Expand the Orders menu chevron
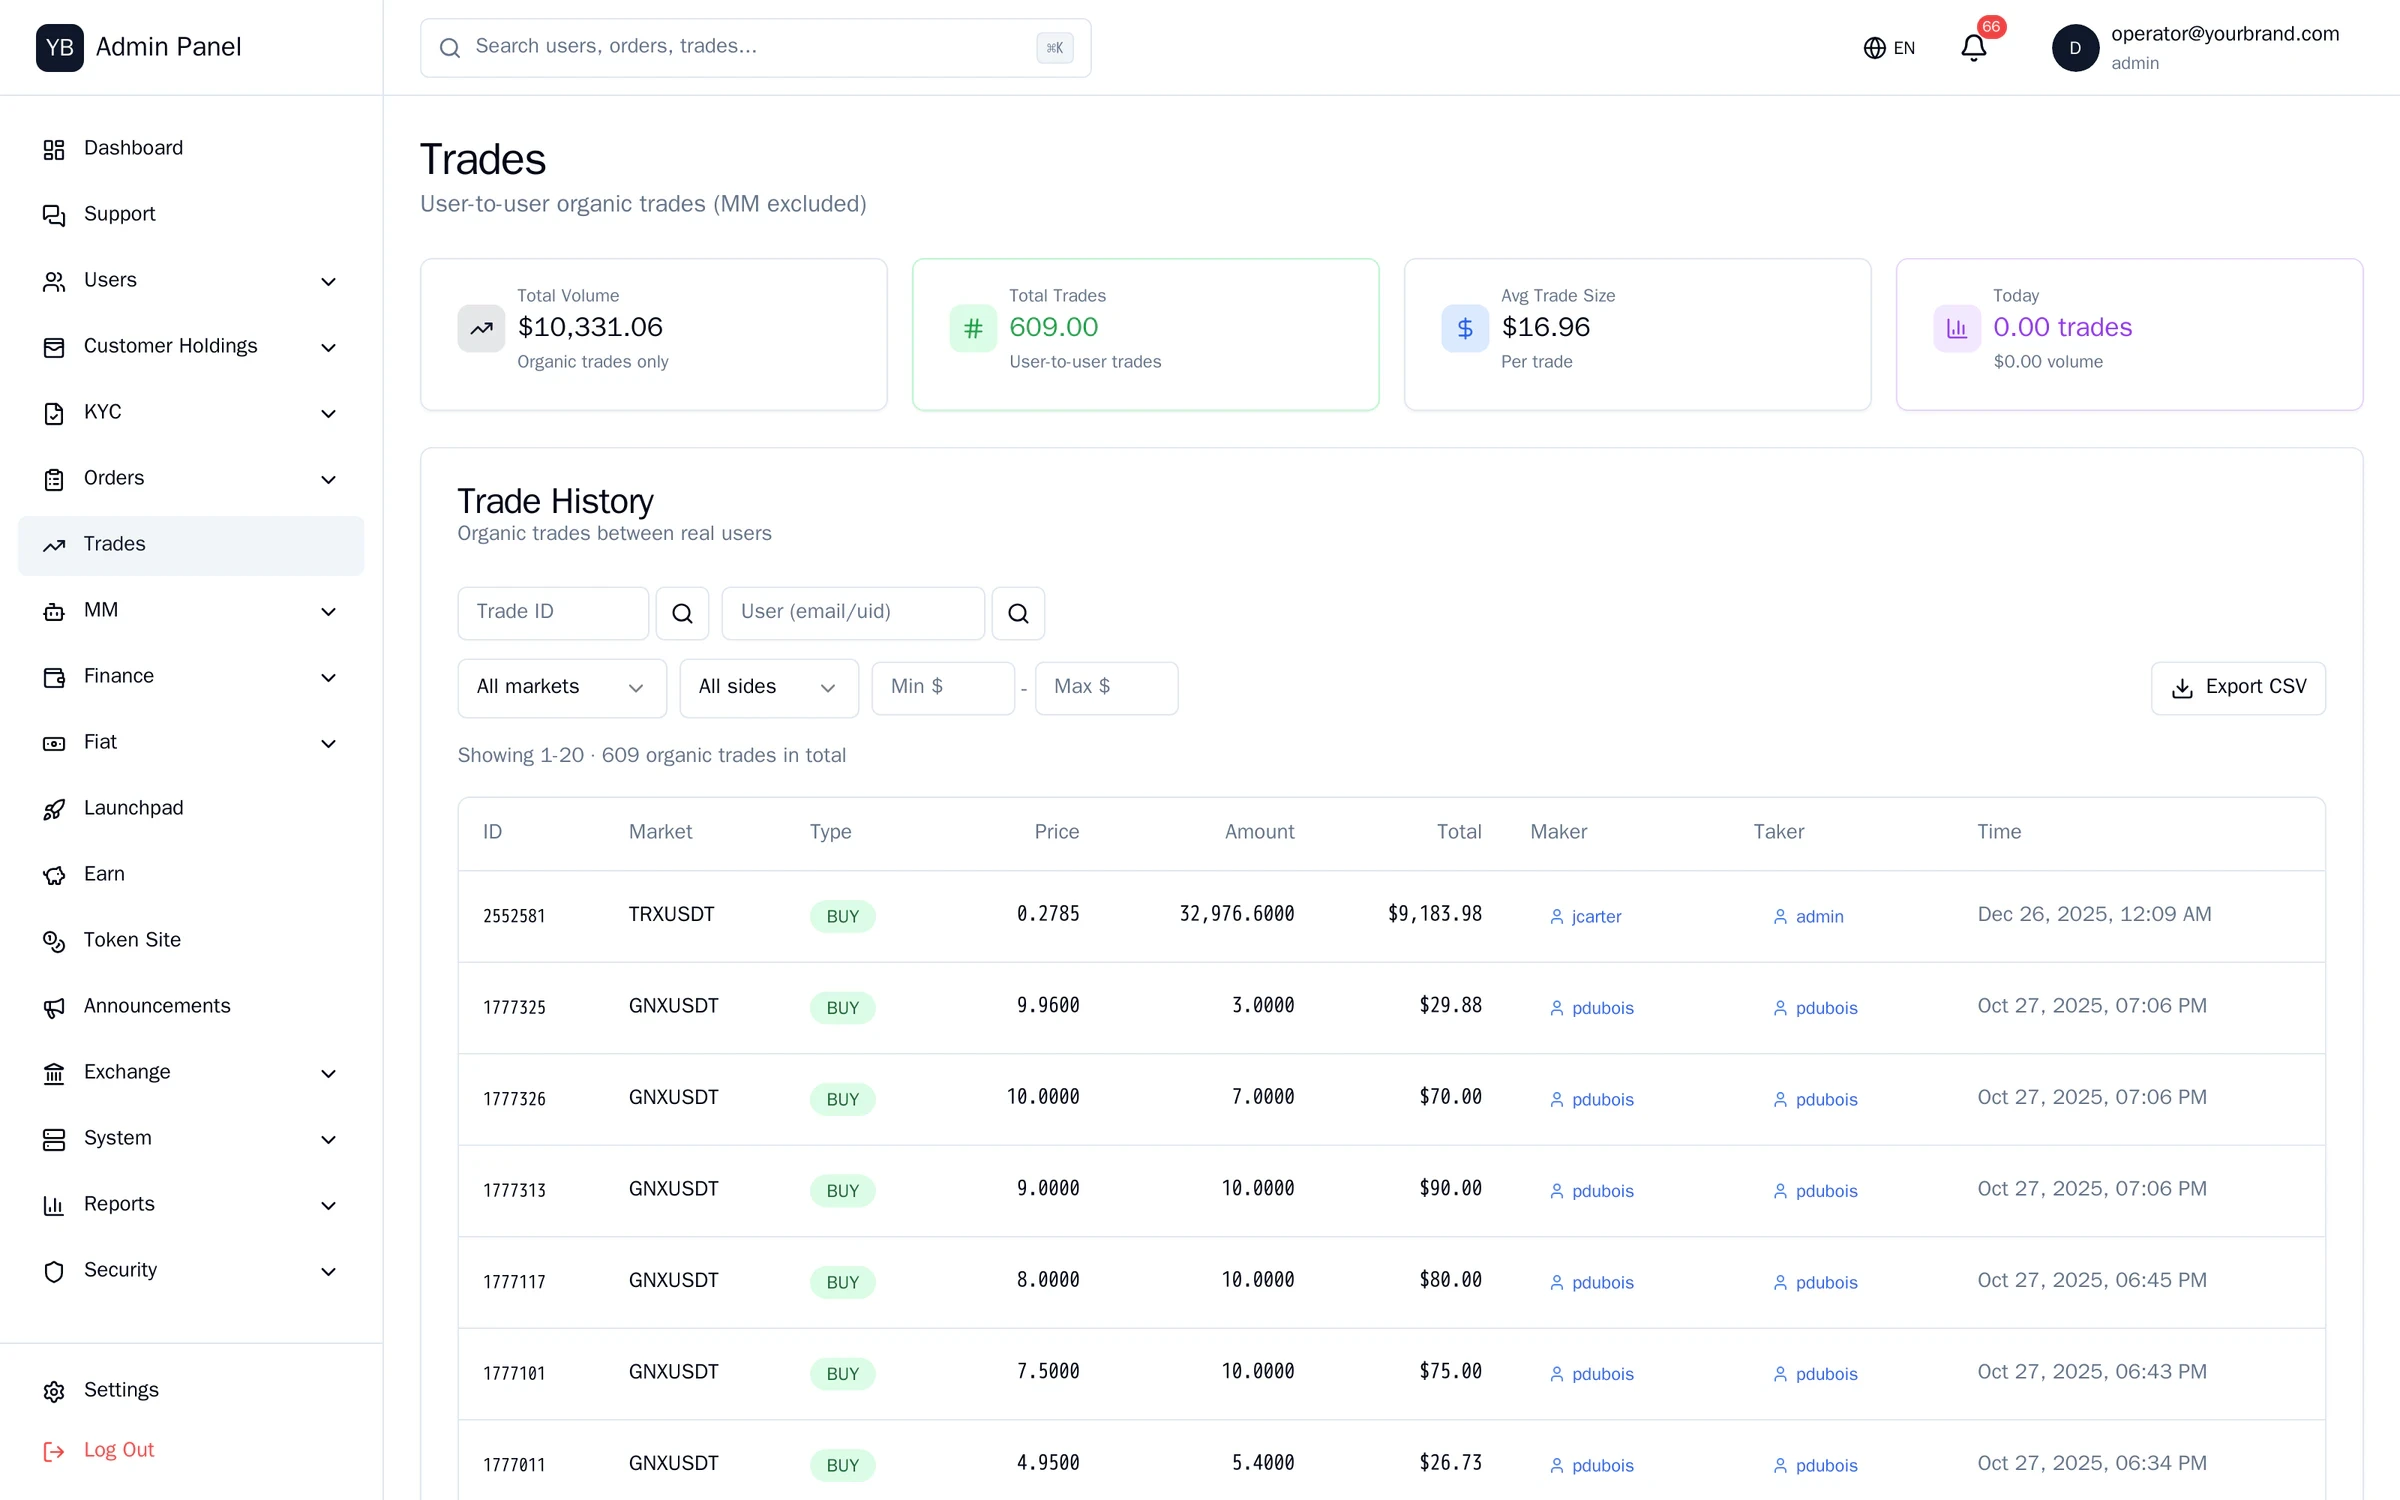 [x=328, y=479]
